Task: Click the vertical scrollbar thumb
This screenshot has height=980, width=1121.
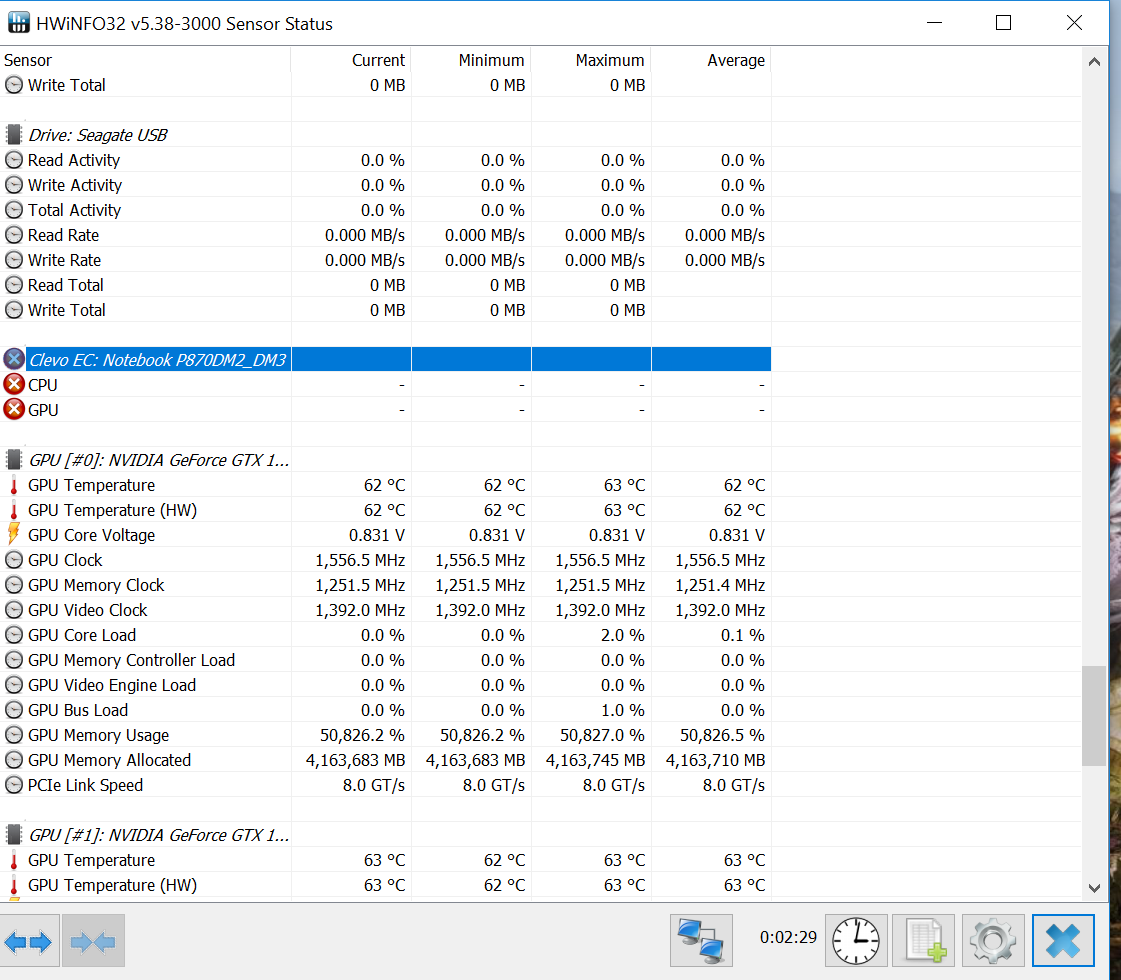Action: 1094,716
